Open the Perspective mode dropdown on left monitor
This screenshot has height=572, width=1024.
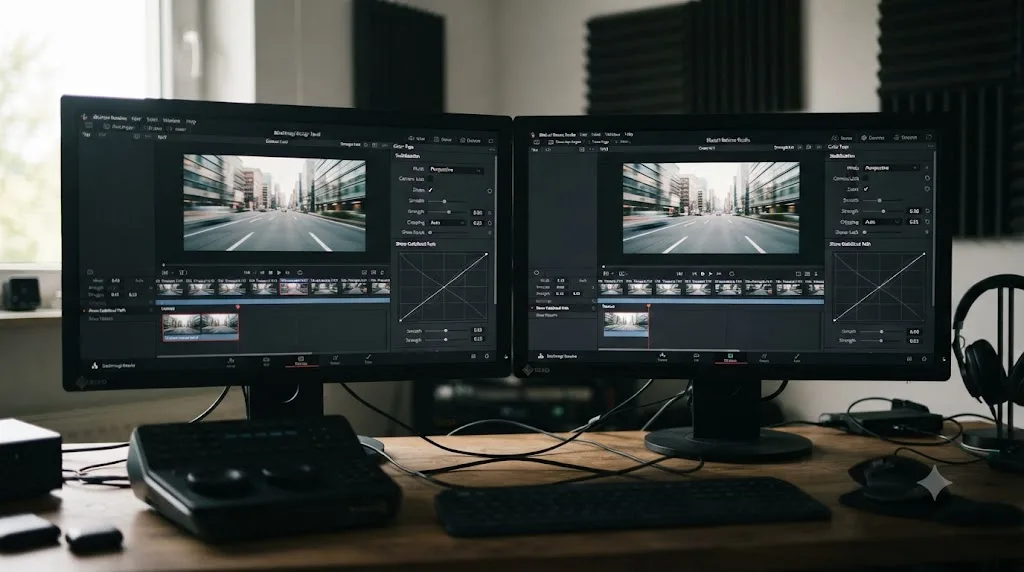[x=456, y=170]
